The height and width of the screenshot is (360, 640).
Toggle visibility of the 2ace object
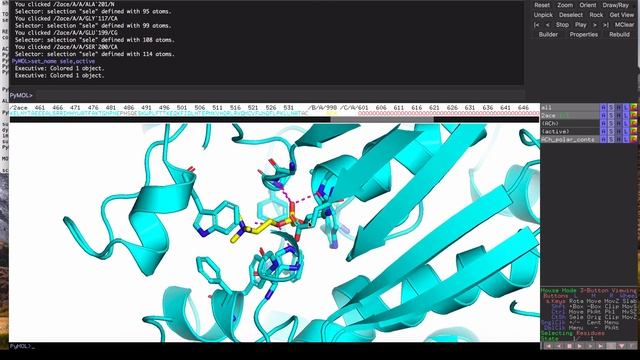click(x=570, y=116)
